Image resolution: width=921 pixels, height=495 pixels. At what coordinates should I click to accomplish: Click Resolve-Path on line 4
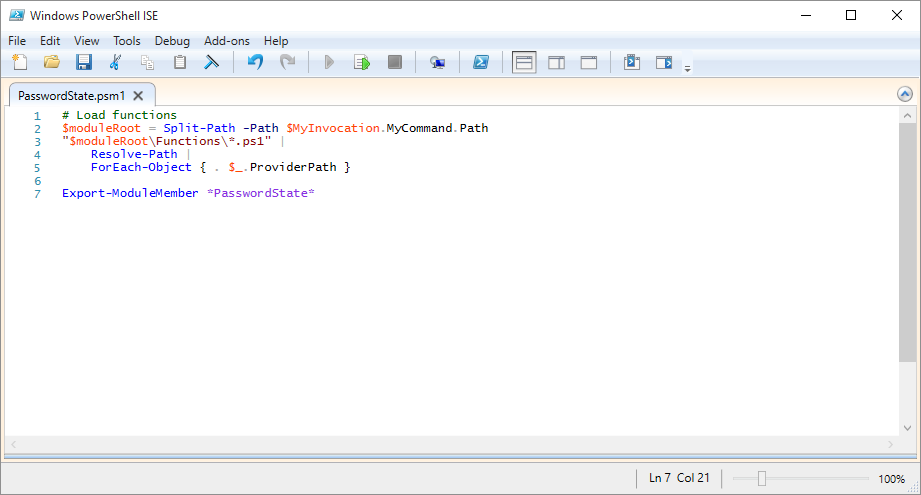tap(134, 154)
